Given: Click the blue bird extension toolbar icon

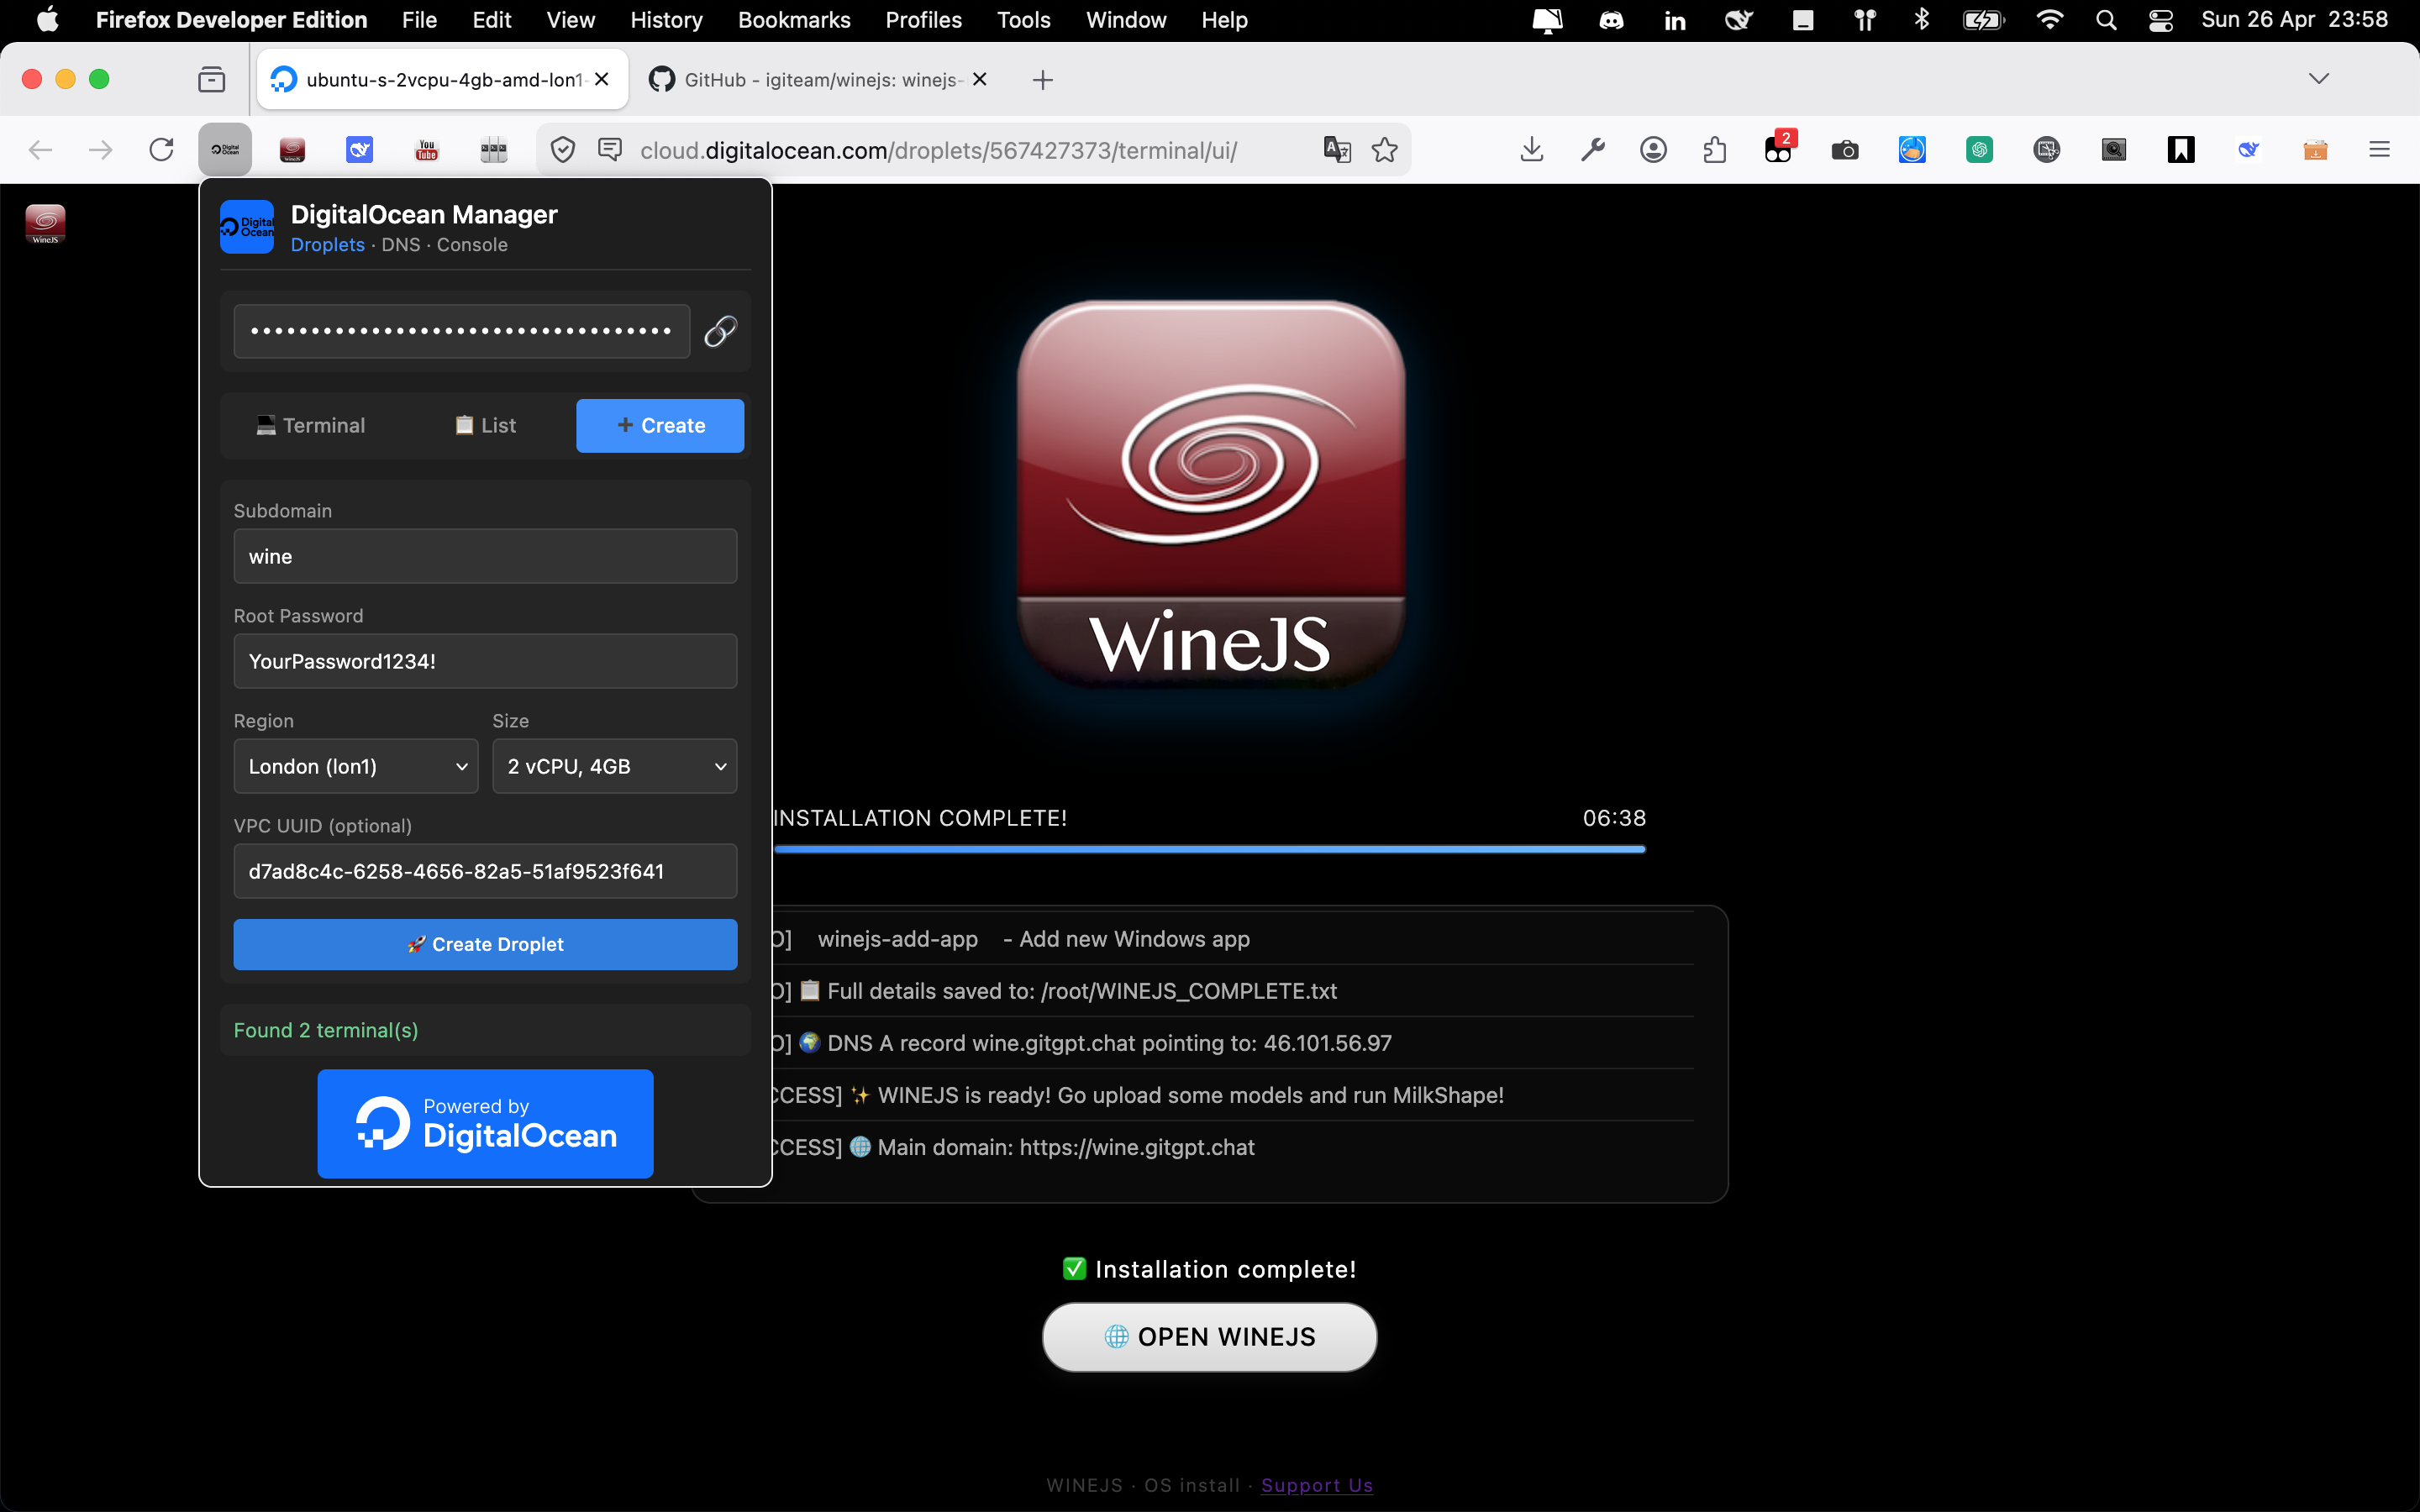Looking at the screenshot, I should coord(359,150).
